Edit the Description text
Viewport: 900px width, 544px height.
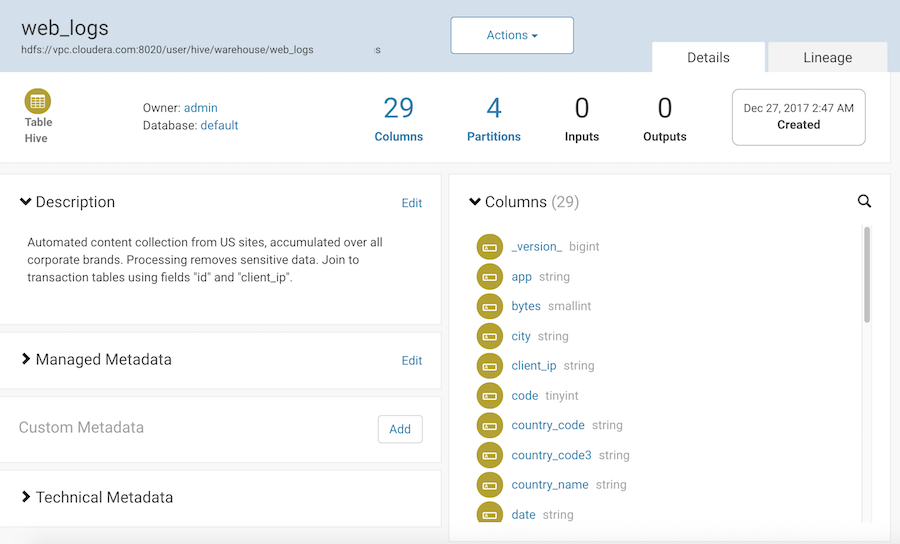point(412,203)
